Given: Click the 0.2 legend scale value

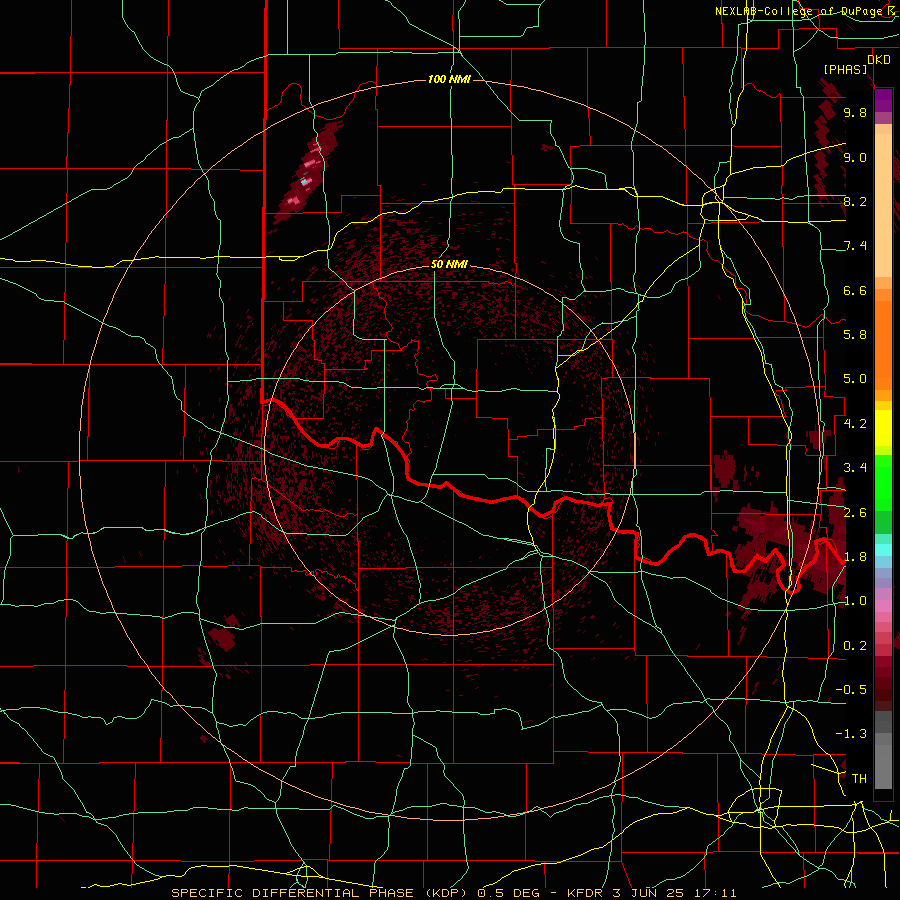Looking at the screenshot, I should (855, 646).
